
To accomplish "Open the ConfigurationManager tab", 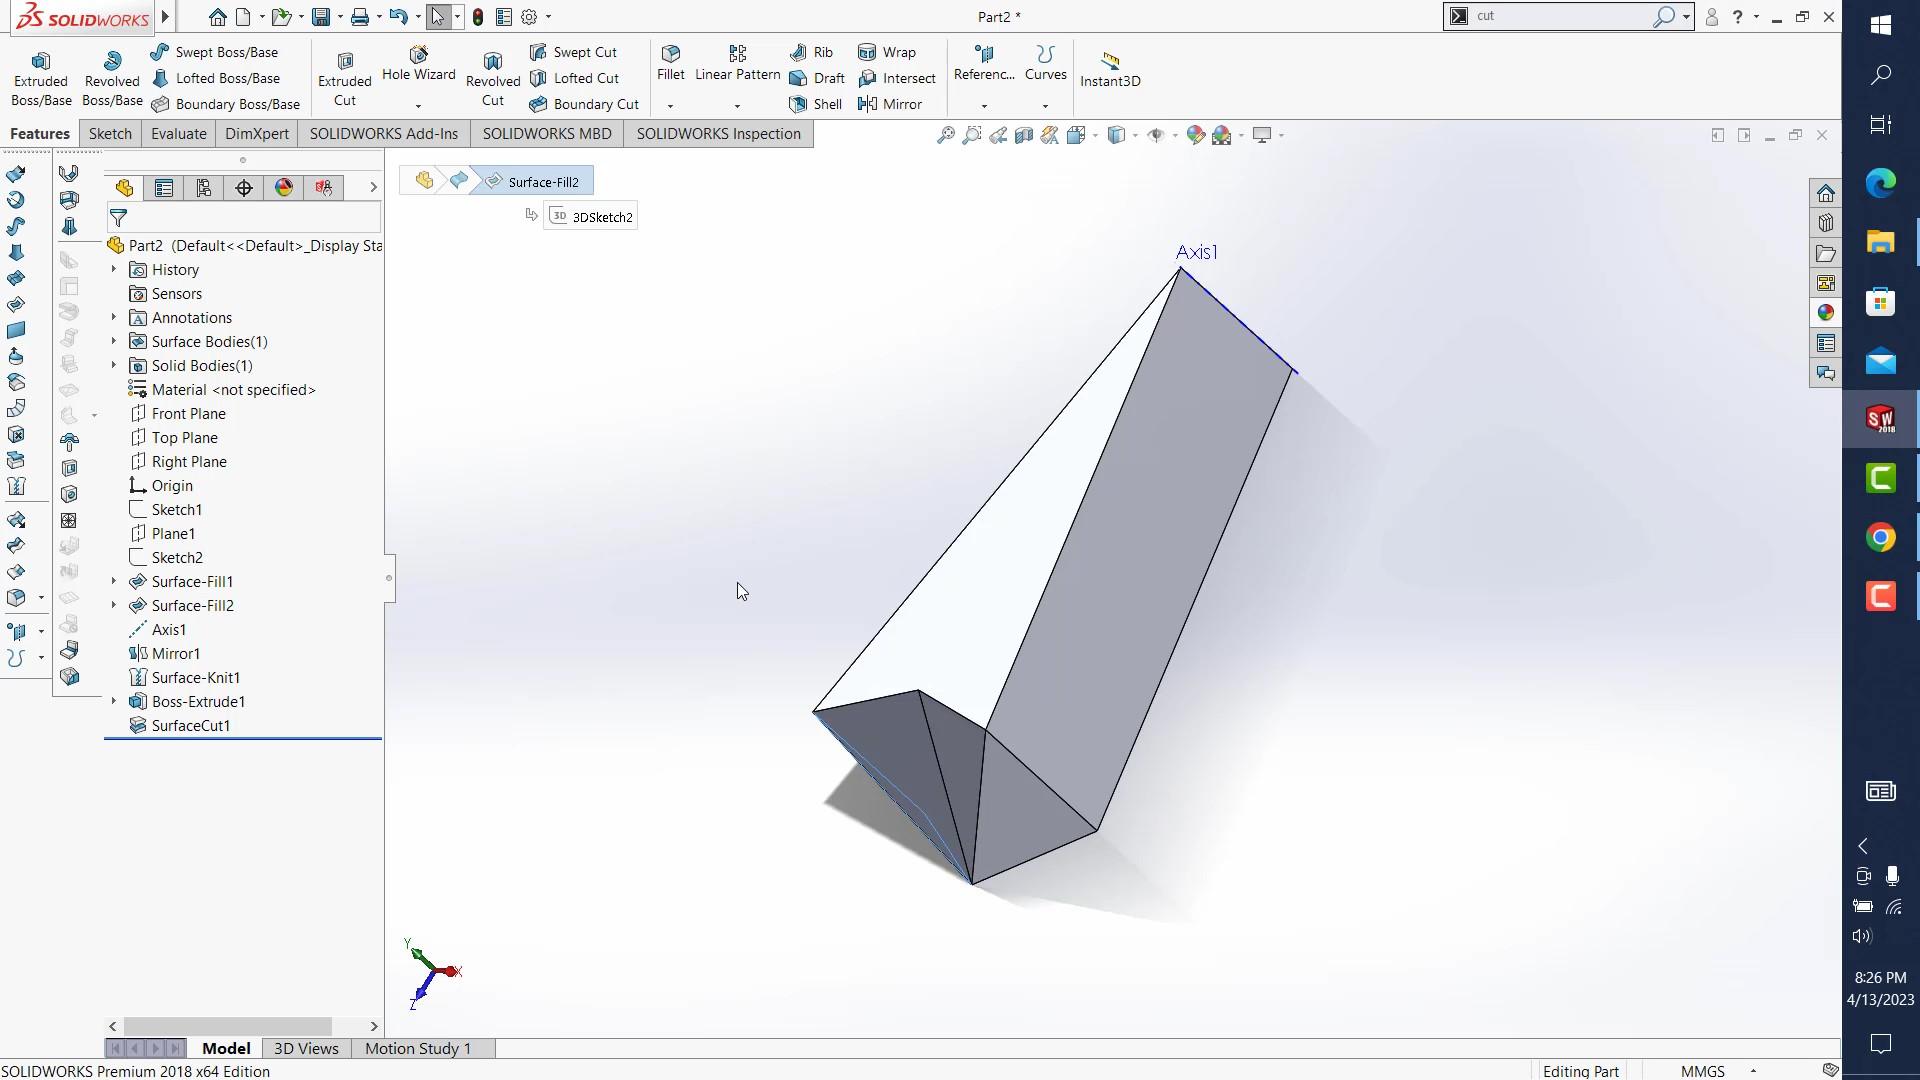I will 204,188.
